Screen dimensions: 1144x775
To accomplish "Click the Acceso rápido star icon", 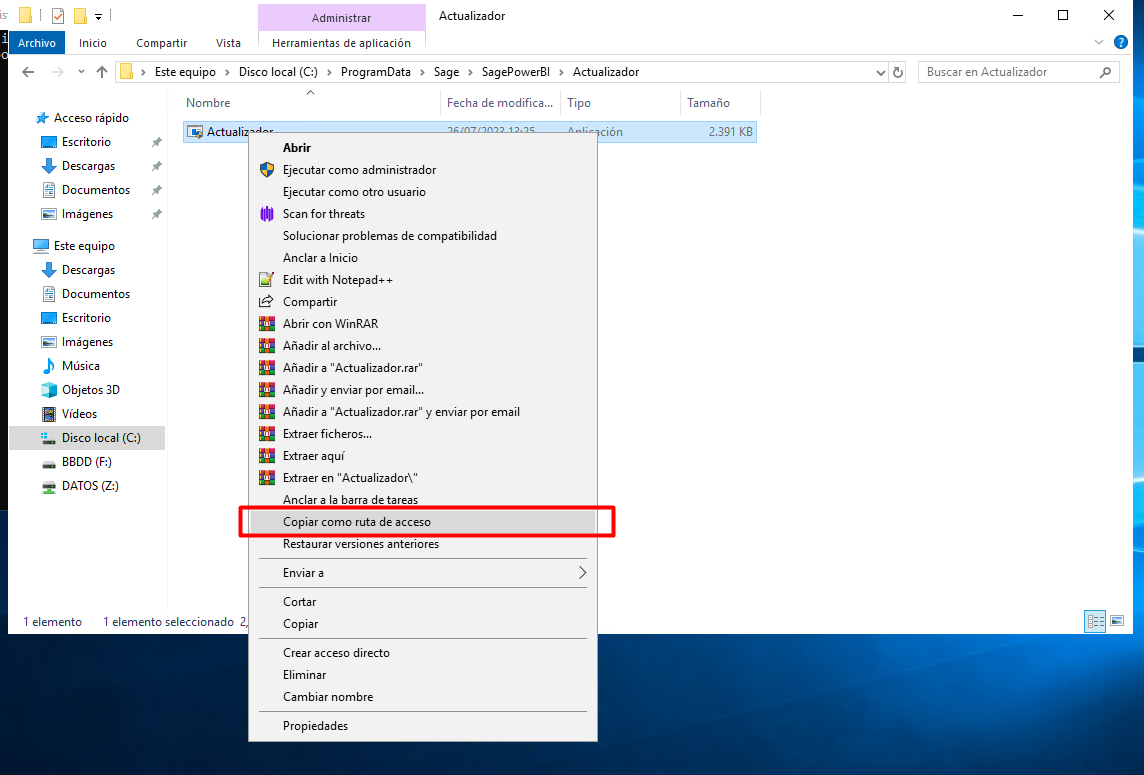I will 42,117.
